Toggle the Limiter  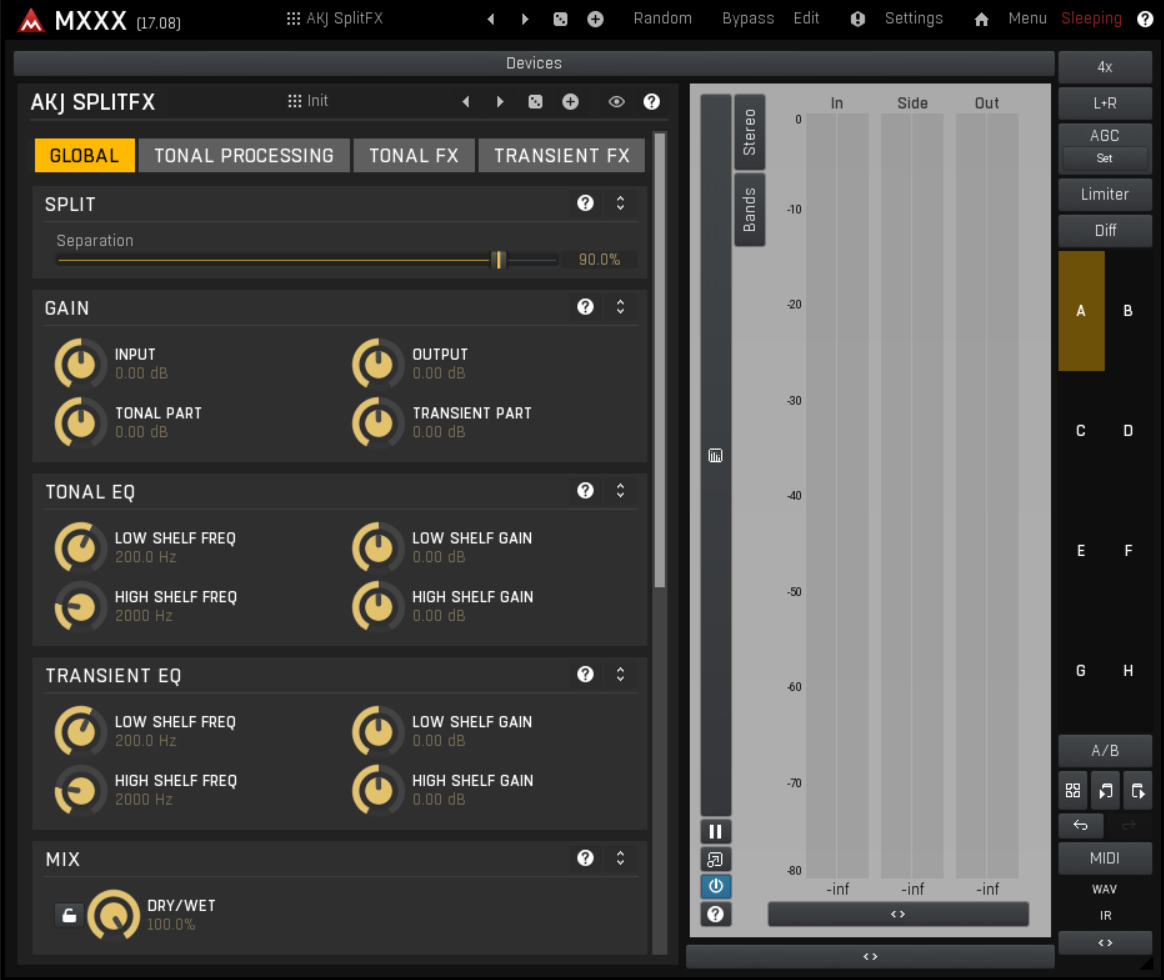[x=1105, y=195]
